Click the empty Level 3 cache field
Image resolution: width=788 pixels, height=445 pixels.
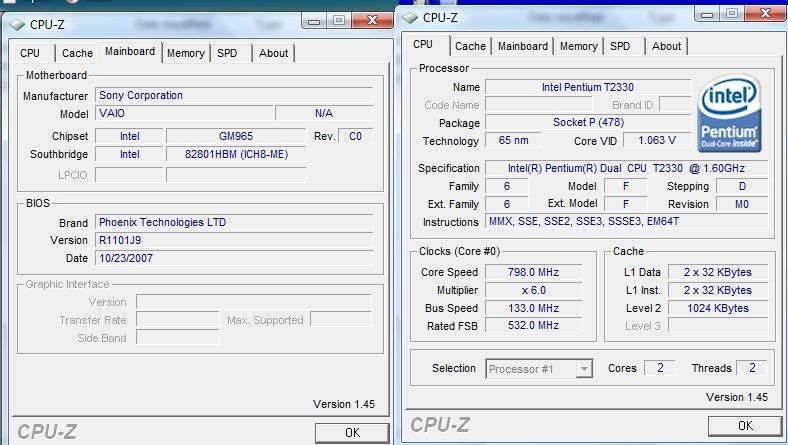coord(718,326)
